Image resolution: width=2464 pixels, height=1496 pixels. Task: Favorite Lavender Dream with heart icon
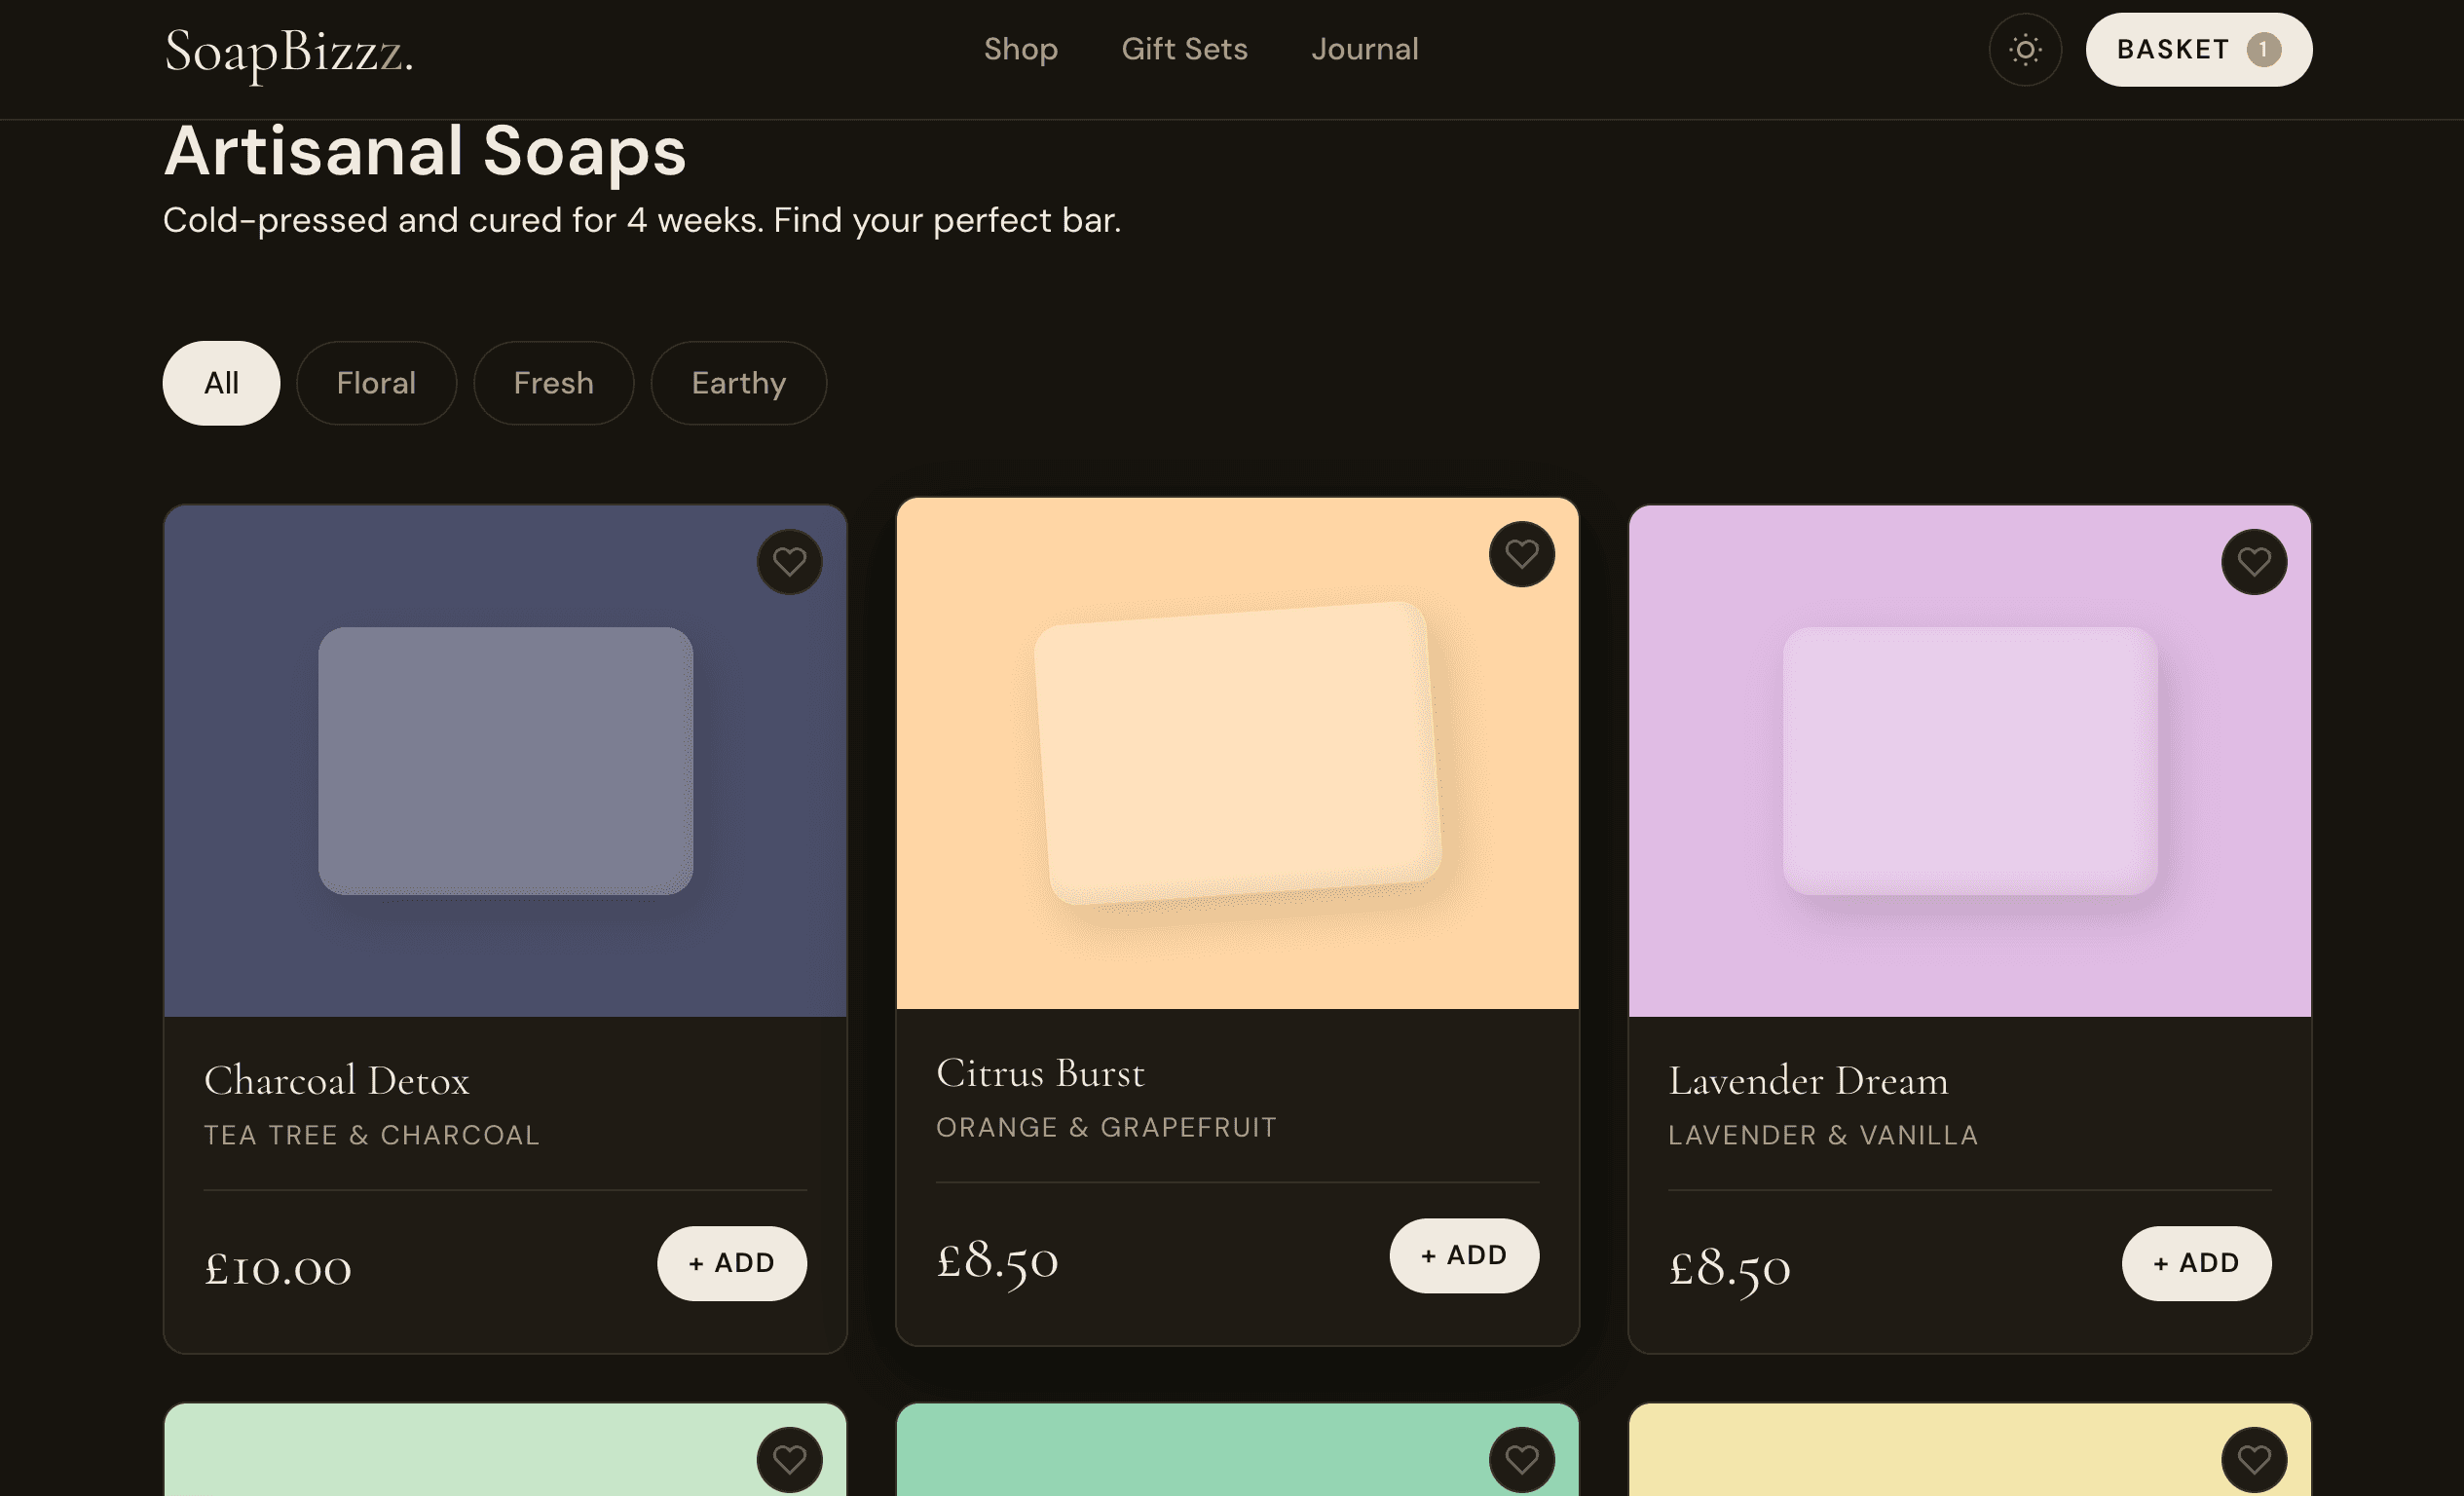point(2253,562)
